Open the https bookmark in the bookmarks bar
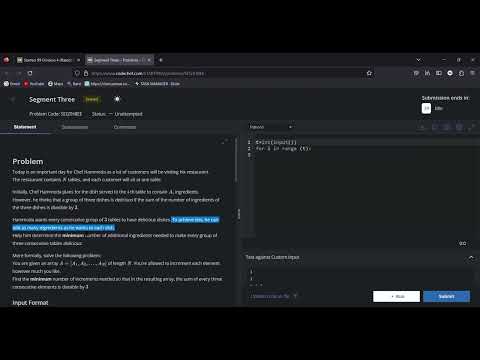Screen dimensions: 480x360 (107, 84)
